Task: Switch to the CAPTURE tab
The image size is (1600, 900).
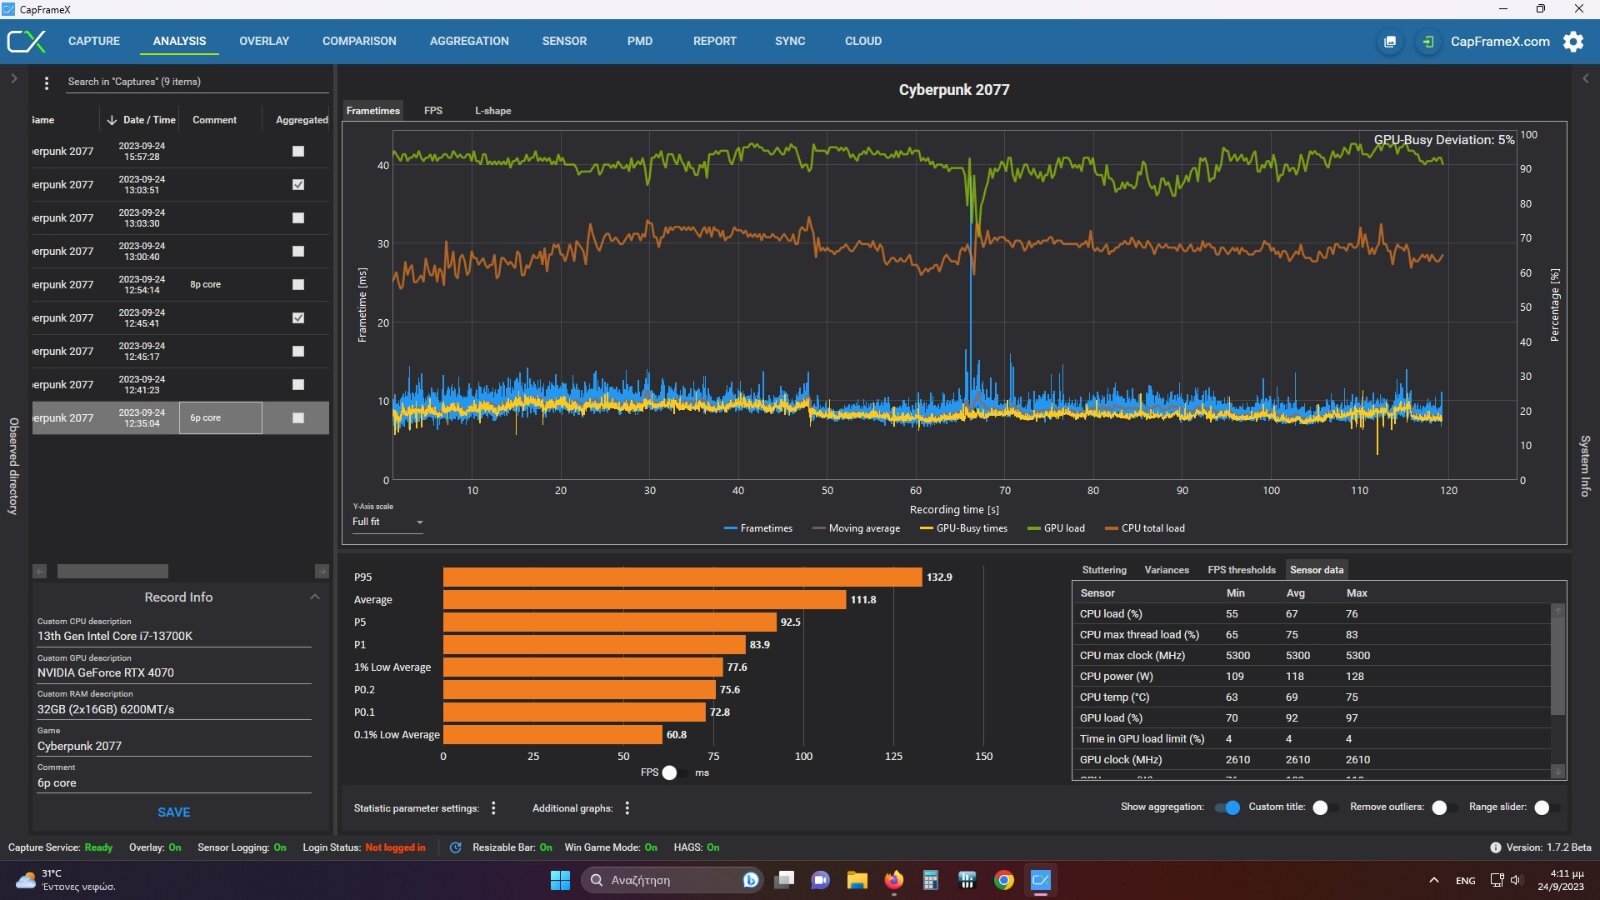Action: 94,41
